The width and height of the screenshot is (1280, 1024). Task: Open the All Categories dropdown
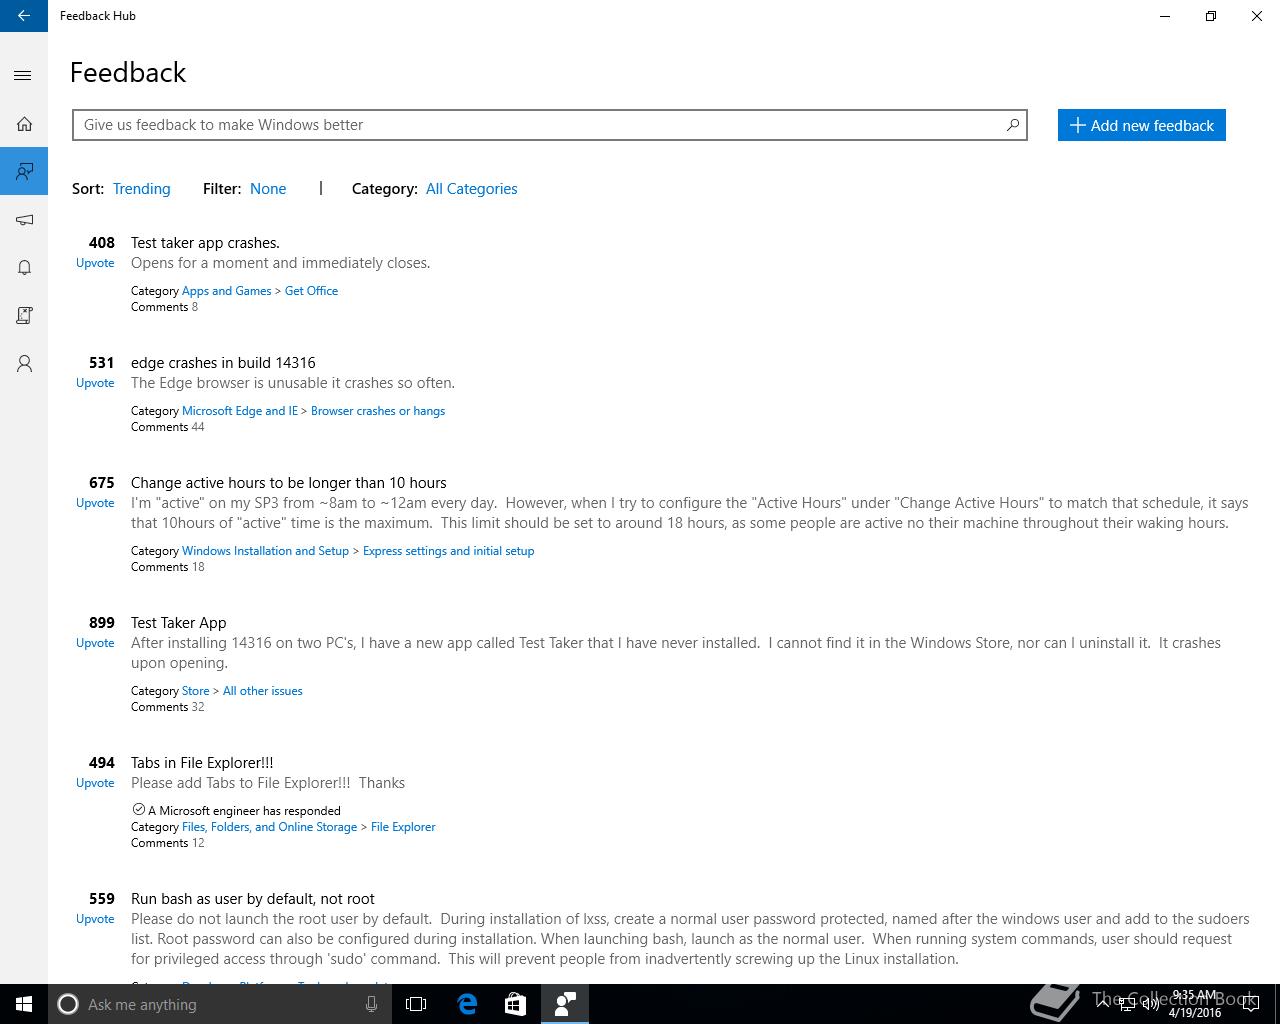472,189
